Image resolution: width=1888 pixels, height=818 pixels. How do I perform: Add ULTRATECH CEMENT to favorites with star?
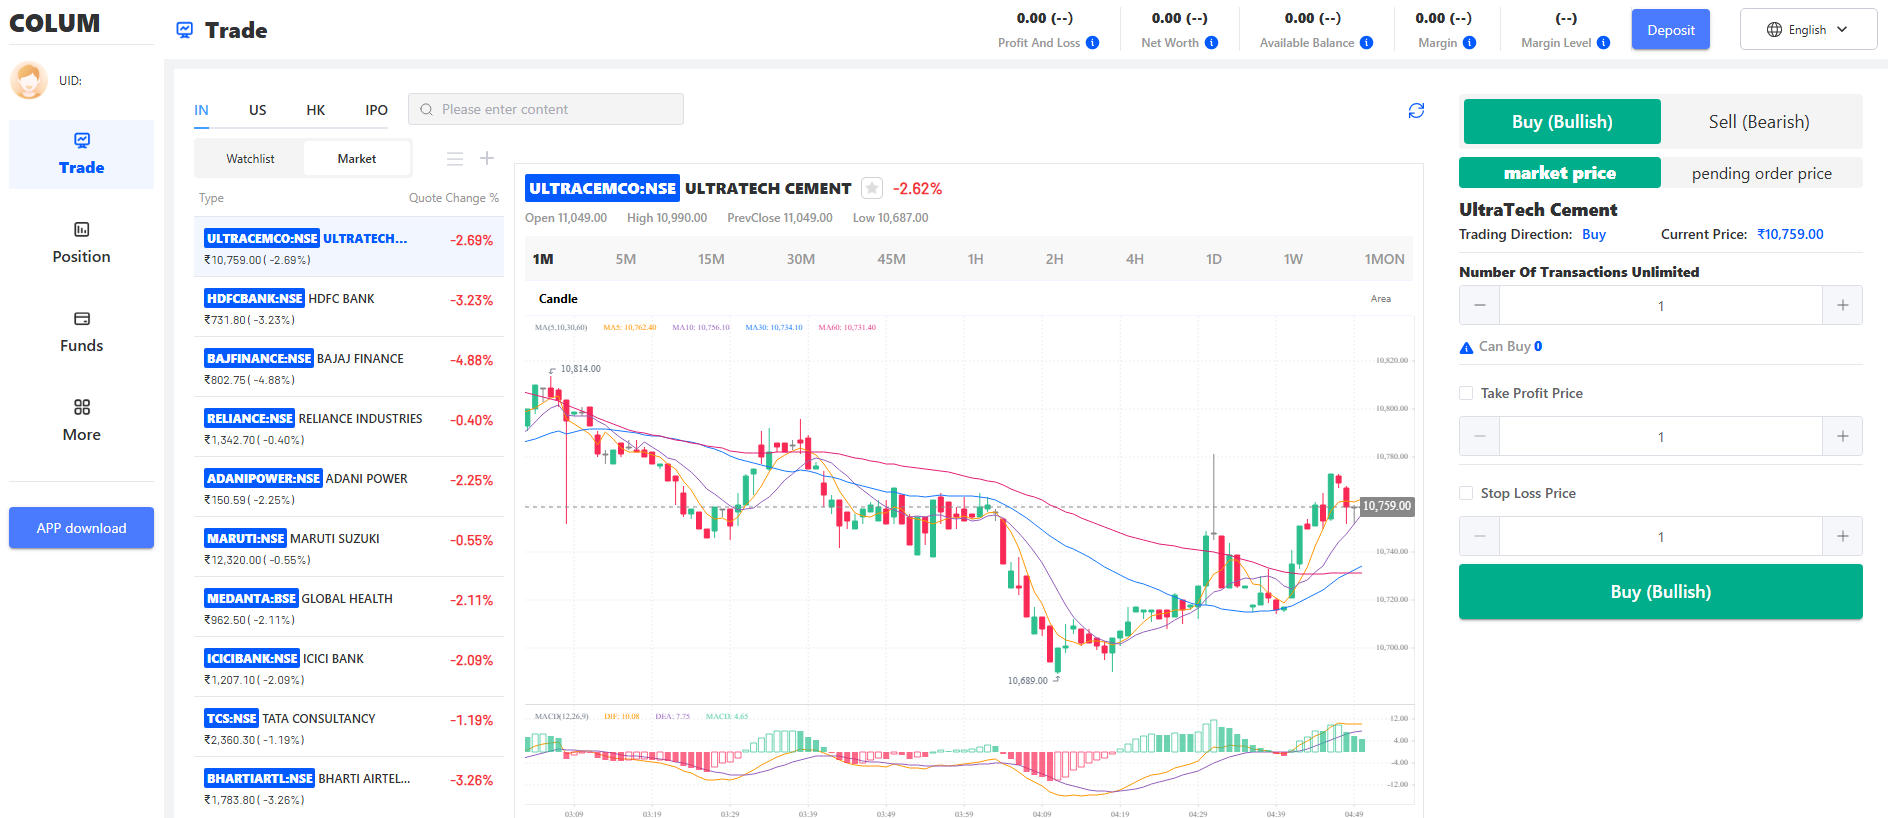[x=872, y=188]
